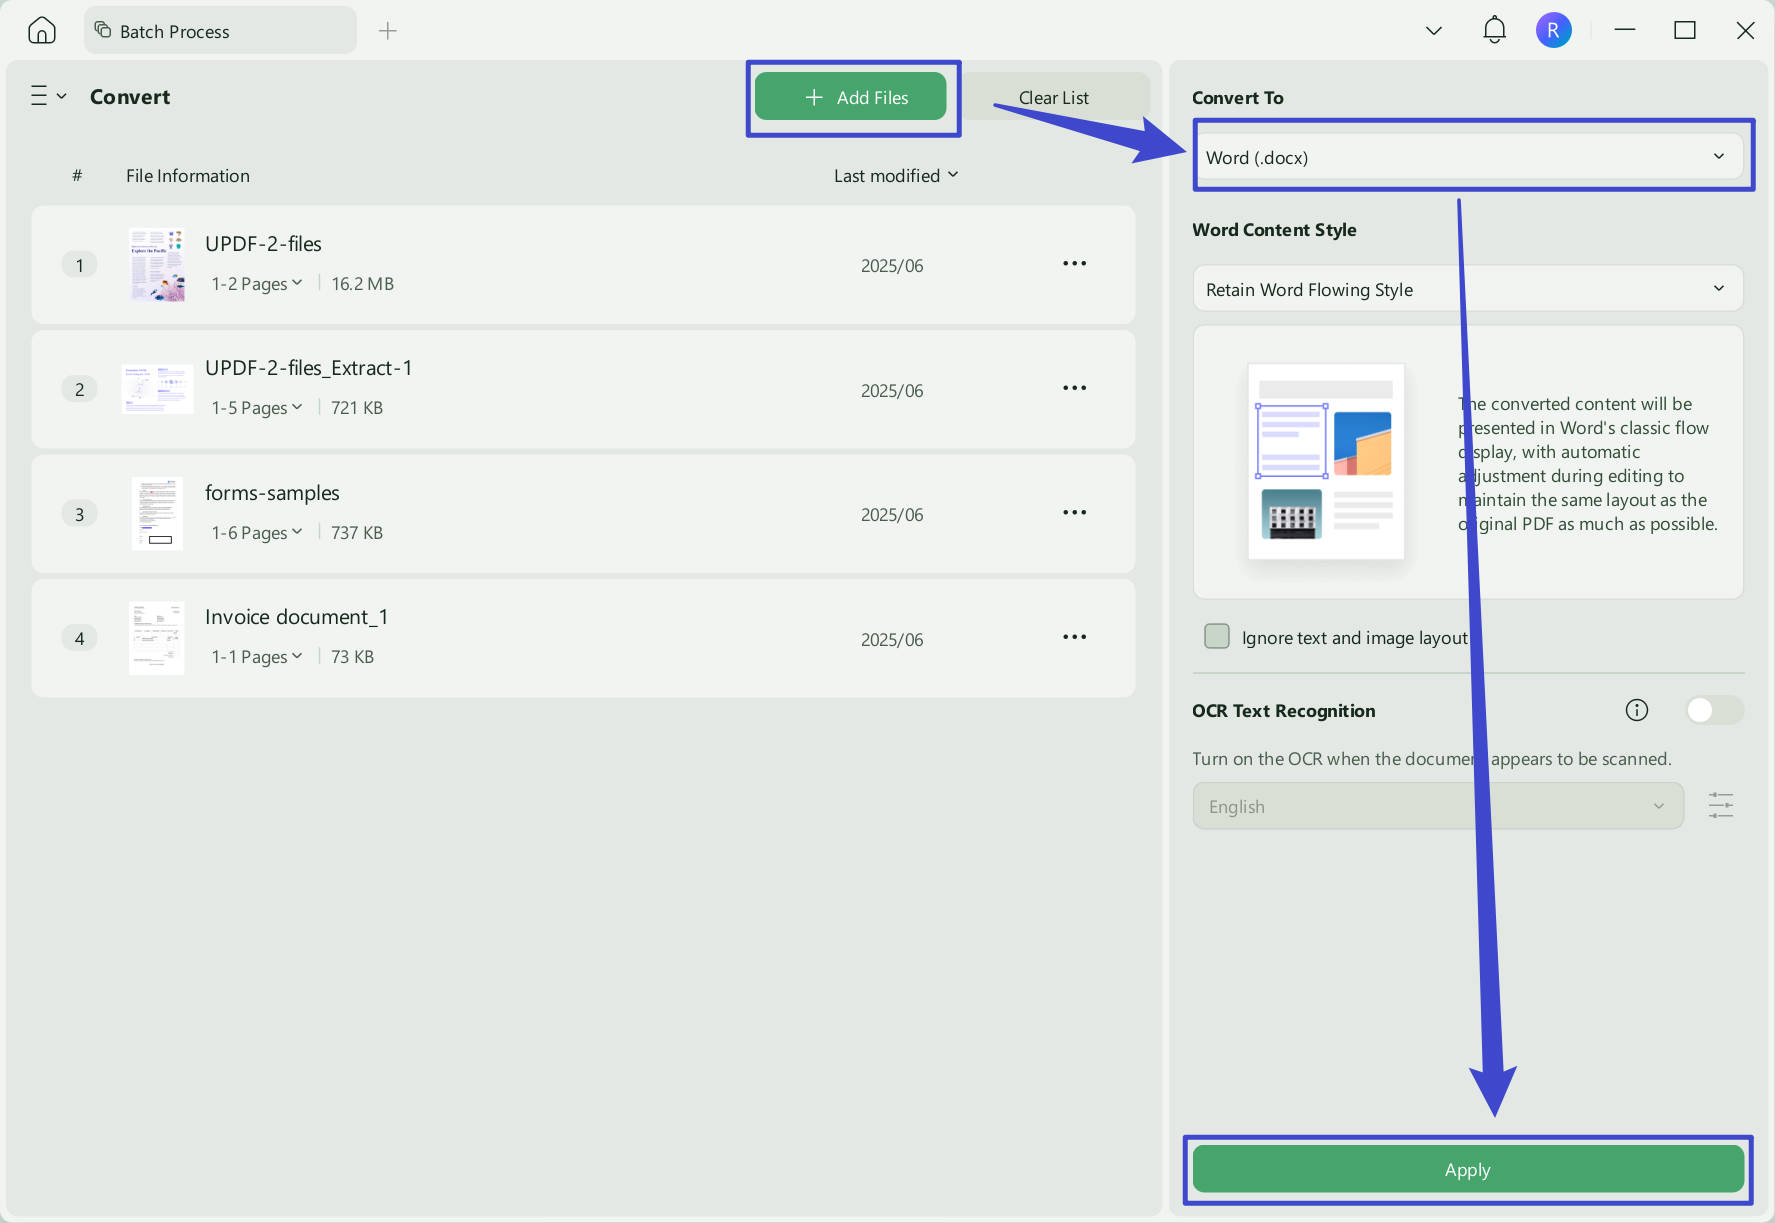Expand the 1-2 Pages range selector
This screenshot has height=1223, width=1775.
tap(257, 283)
